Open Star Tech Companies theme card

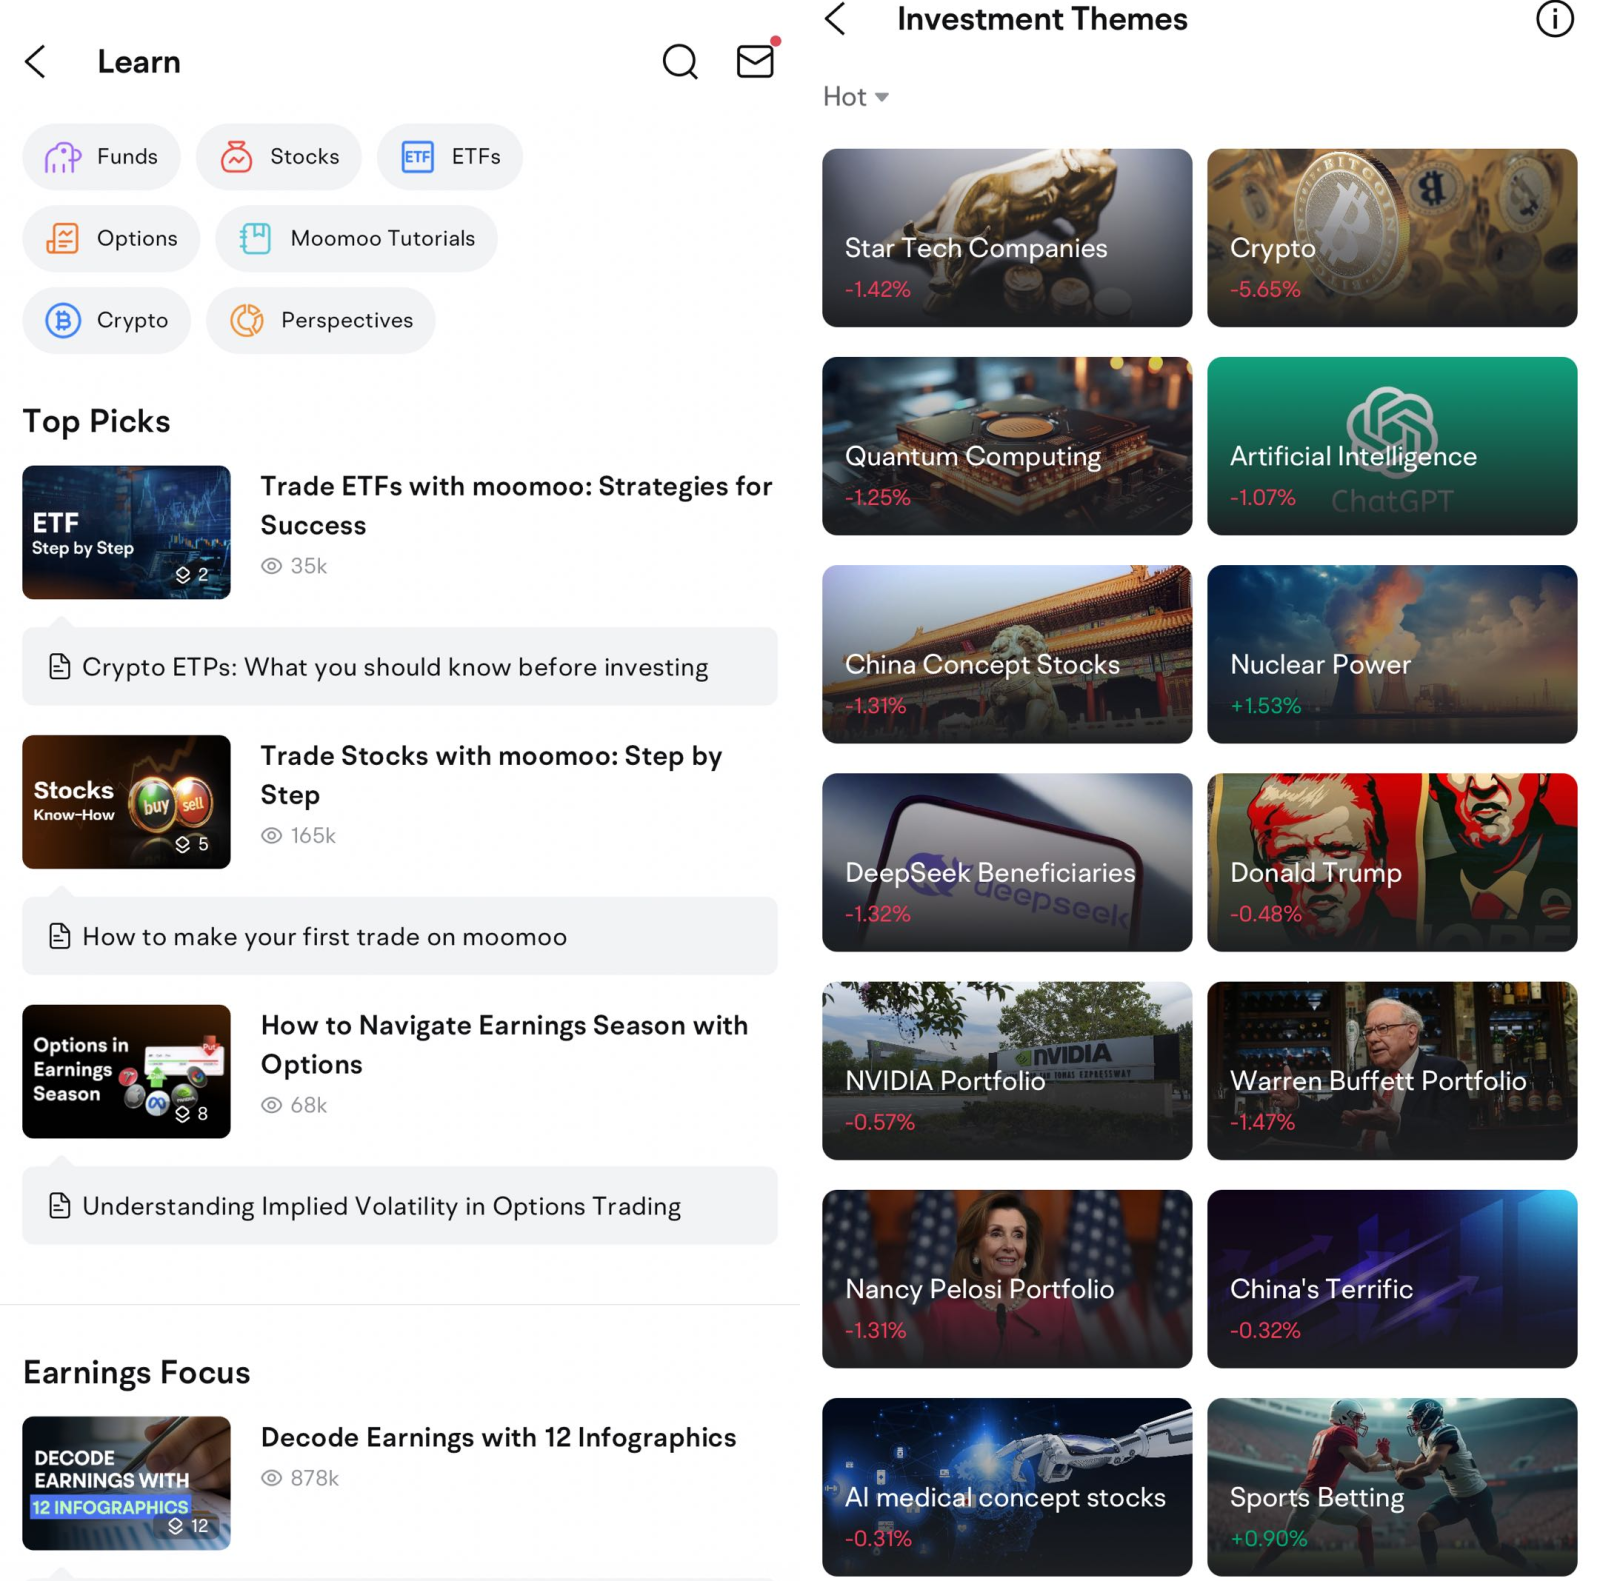[1007, 238]
